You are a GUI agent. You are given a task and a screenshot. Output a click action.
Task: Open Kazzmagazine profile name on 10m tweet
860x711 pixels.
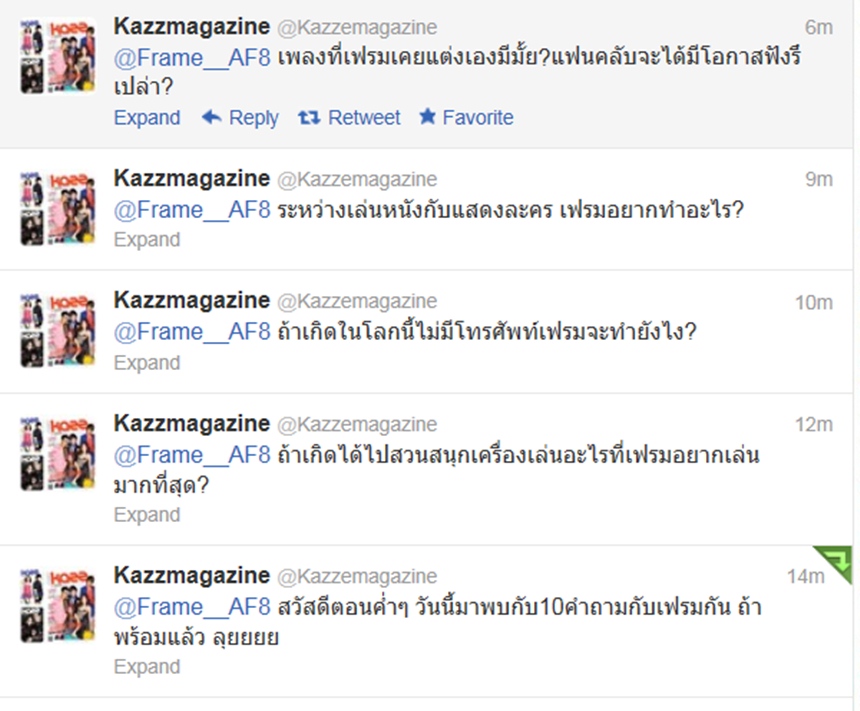coord(192,300)
